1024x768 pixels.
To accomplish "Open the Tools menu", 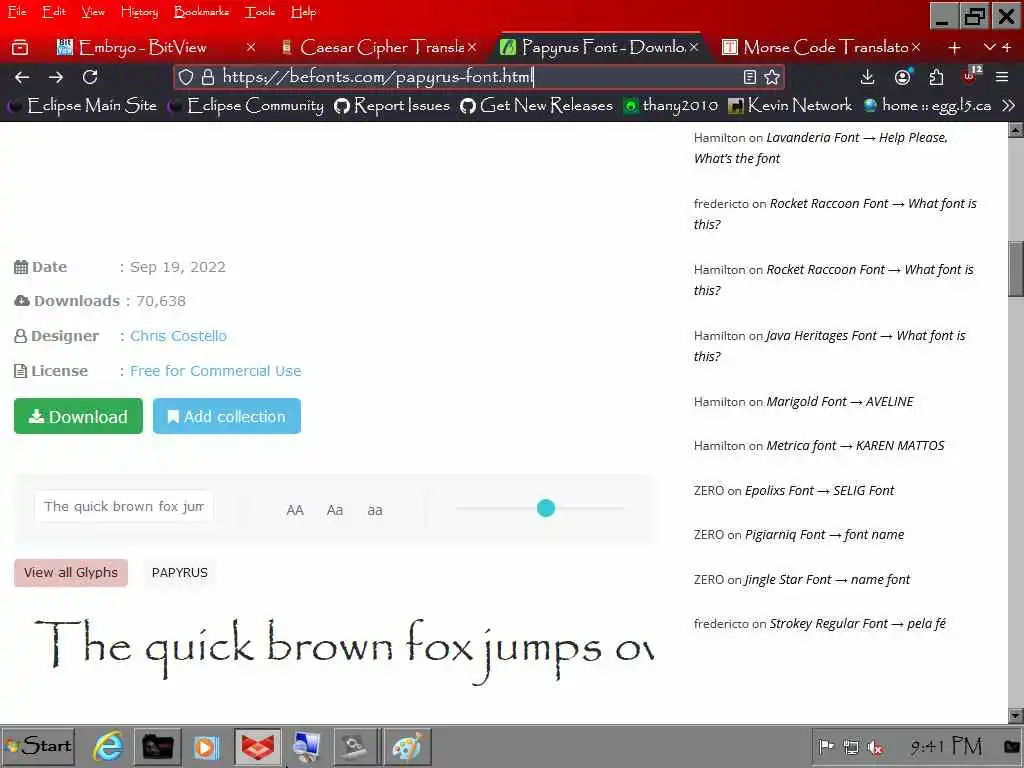I will coord(260,12).
